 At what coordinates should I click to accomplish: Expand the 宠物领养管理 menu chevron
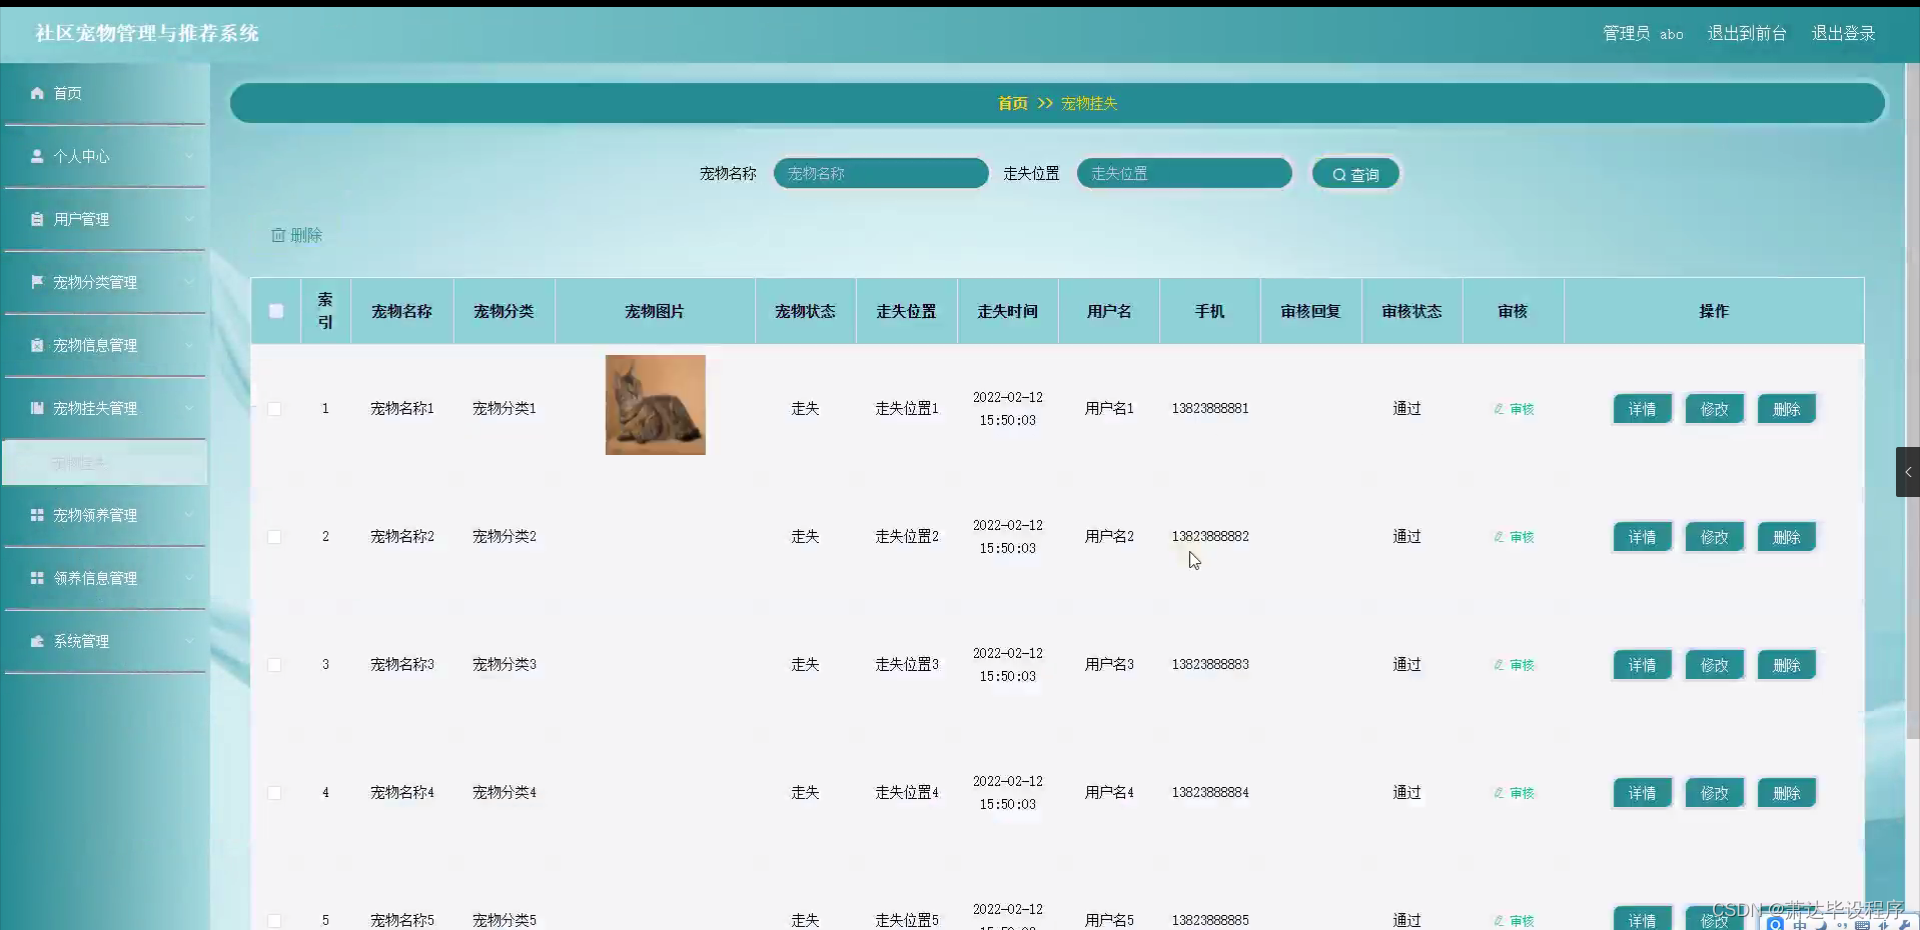click(x=189, y=515)
